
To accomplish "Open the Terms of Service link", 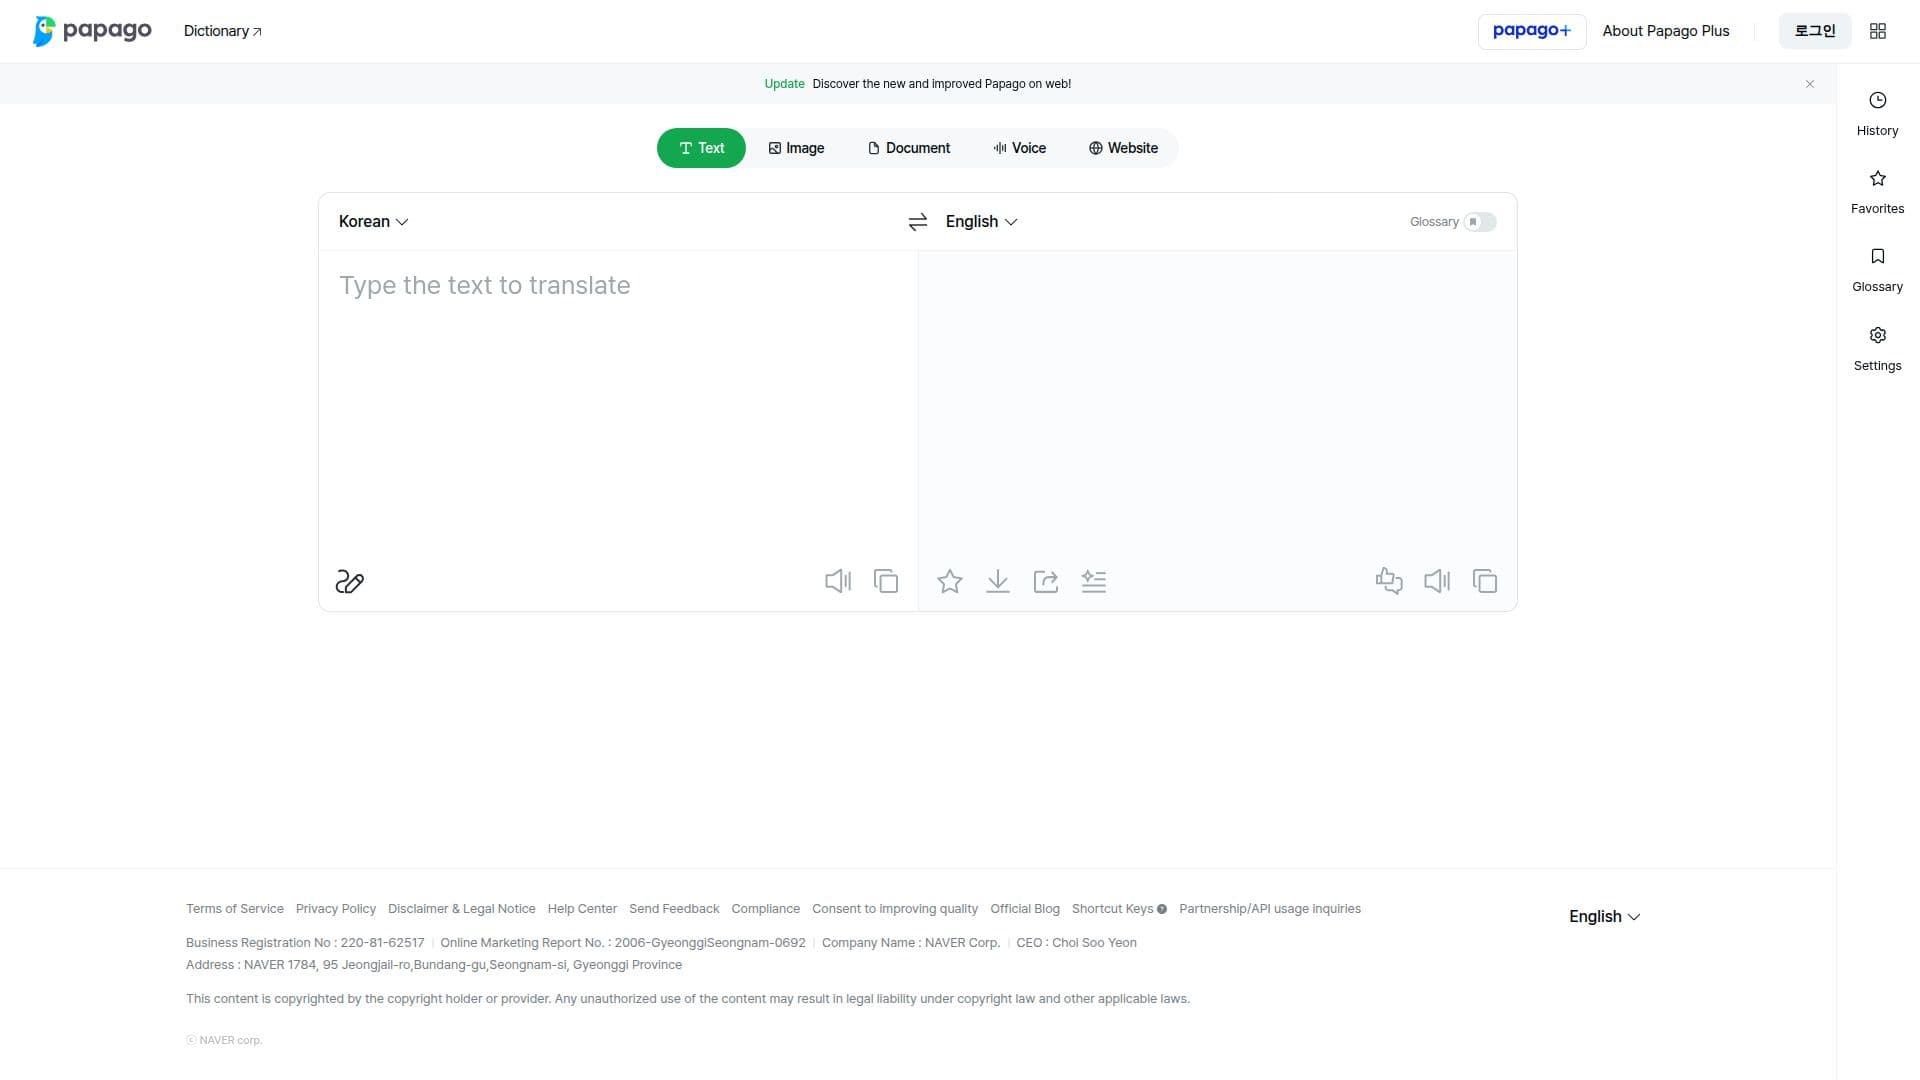I will tap(235, 909).
